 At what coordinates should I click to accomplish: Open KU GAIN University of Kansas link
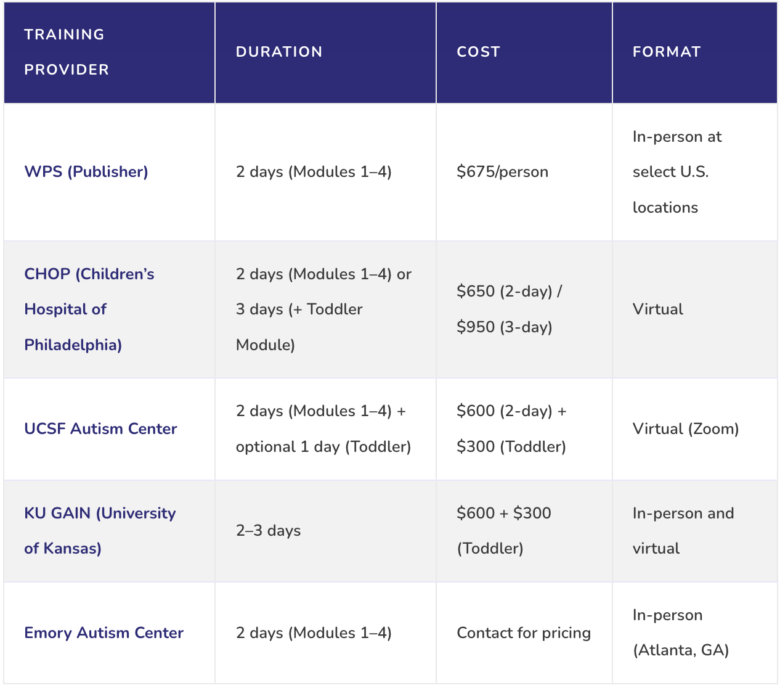click(x=100, y=530)
